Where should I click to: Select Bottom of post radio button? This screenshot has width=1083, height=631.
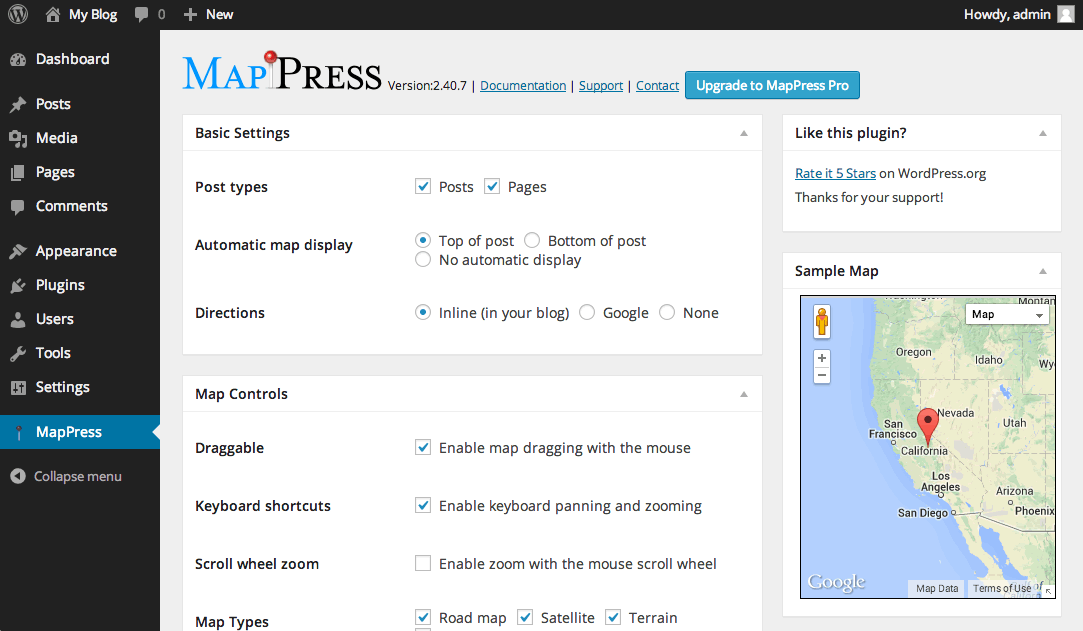[532, 240]
